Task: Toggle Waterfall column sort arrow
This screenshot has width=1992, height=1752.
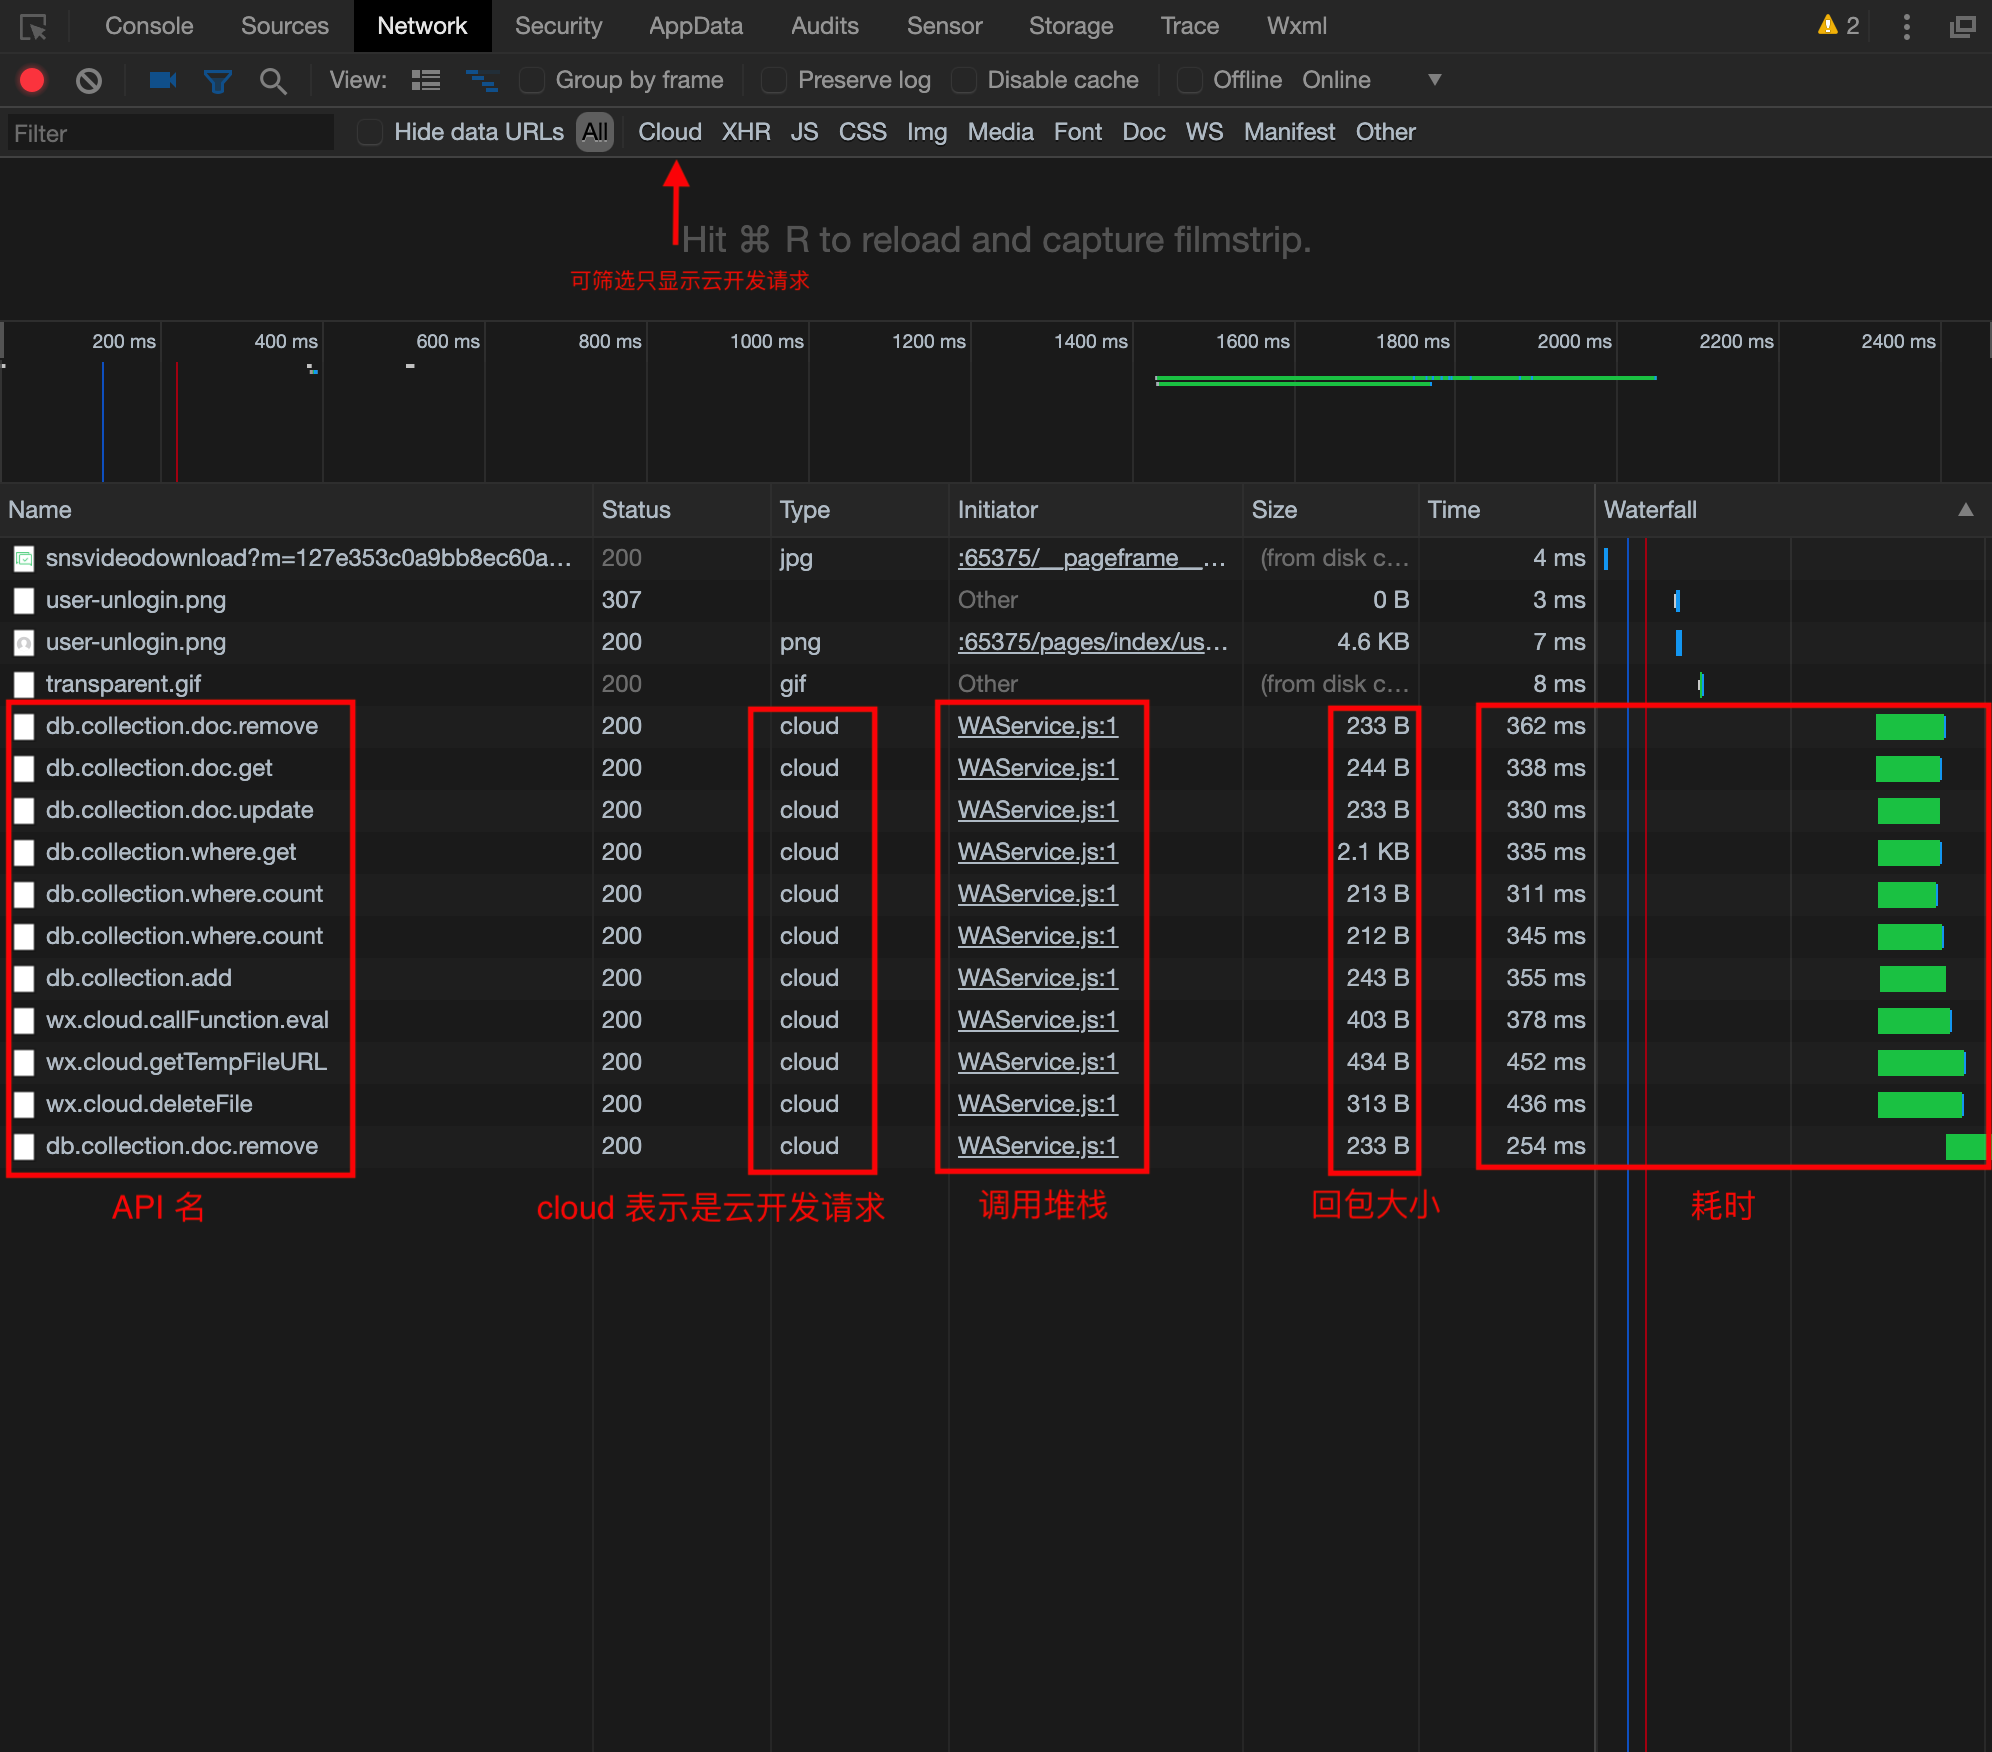Action: point(1966,510)
